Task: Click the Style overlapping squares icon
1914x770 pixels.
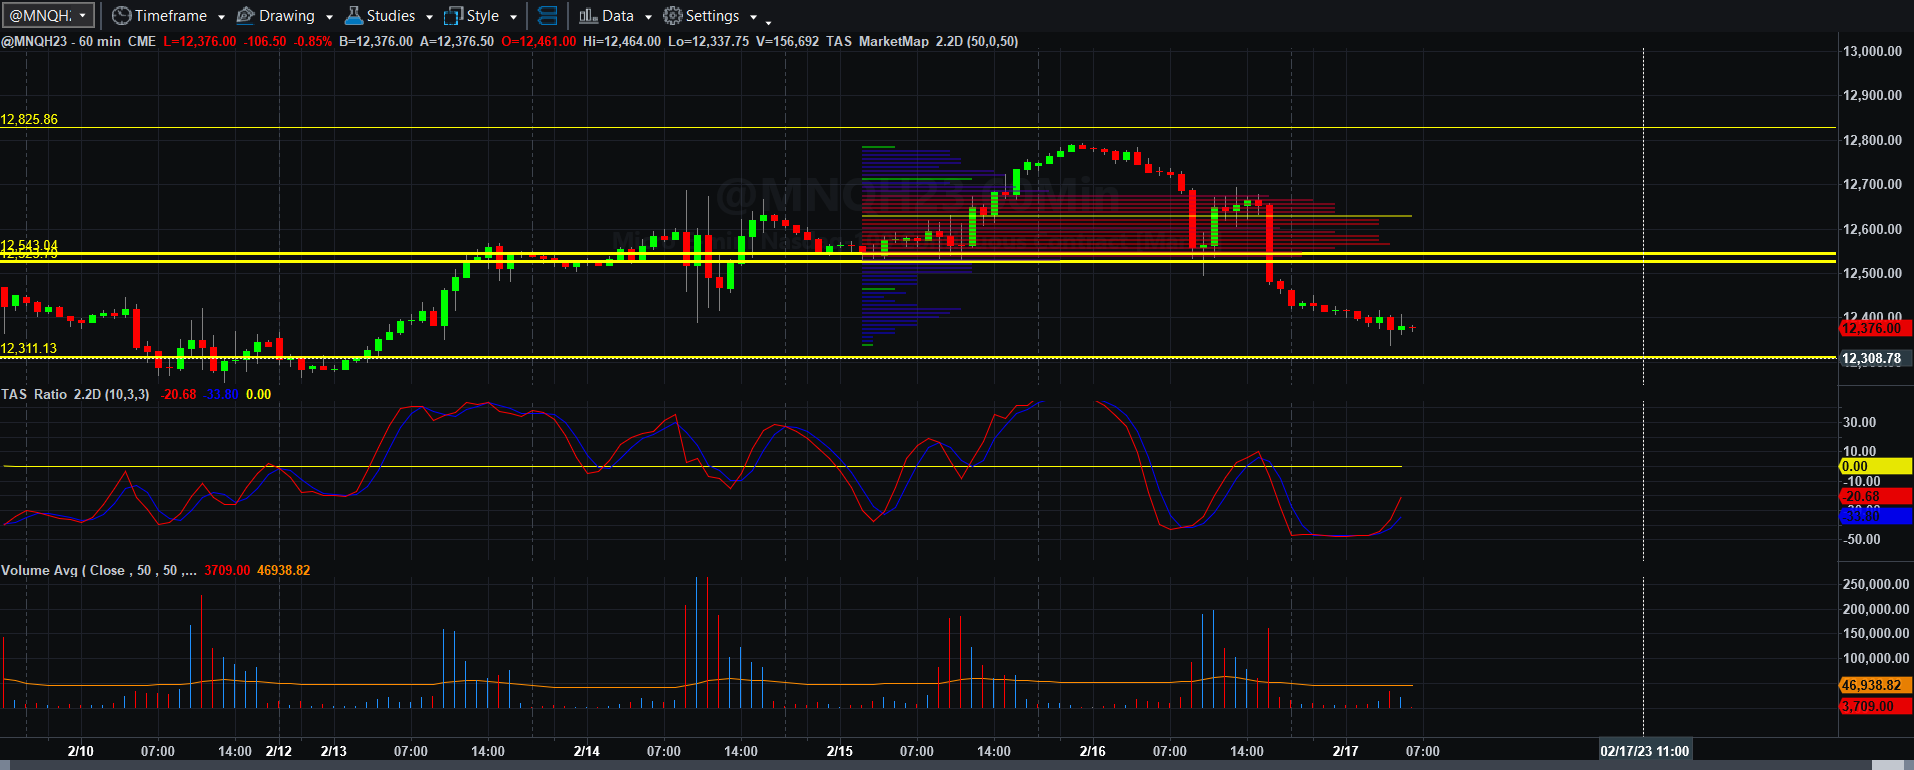Action: click(x=453, y=16)
